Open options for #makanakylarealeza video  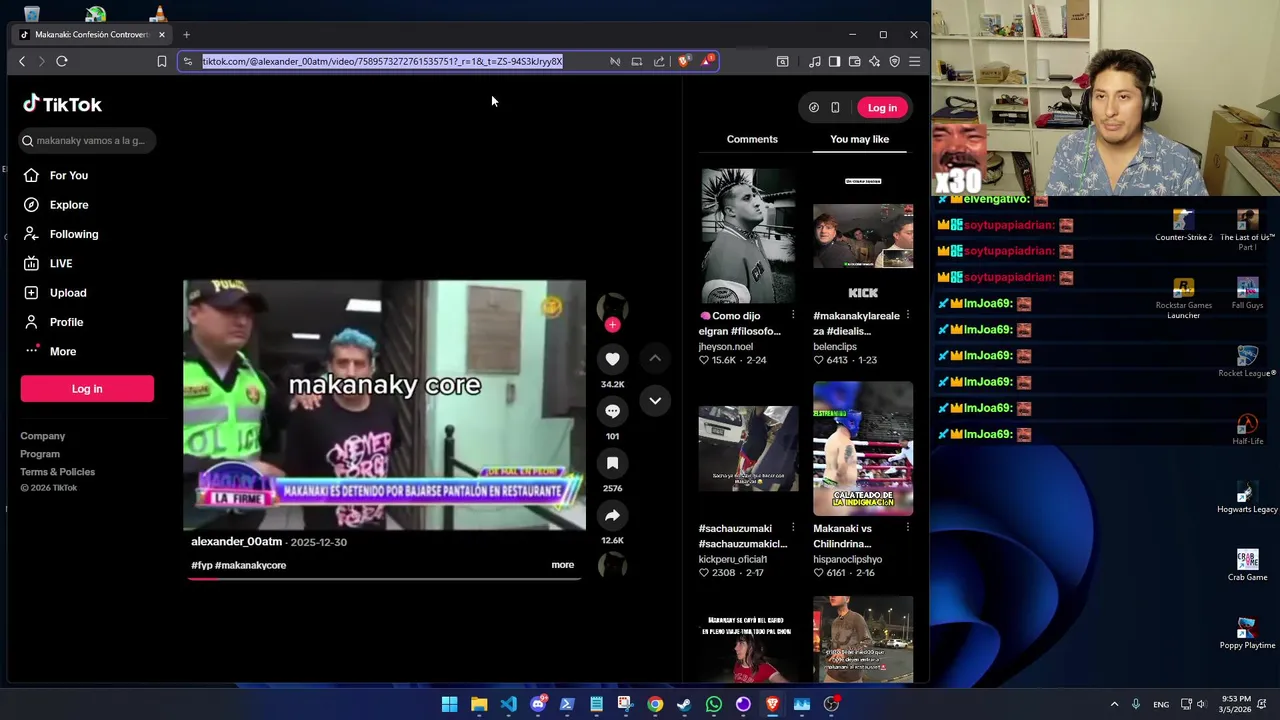pyautogui.click(x=907, y=316)
